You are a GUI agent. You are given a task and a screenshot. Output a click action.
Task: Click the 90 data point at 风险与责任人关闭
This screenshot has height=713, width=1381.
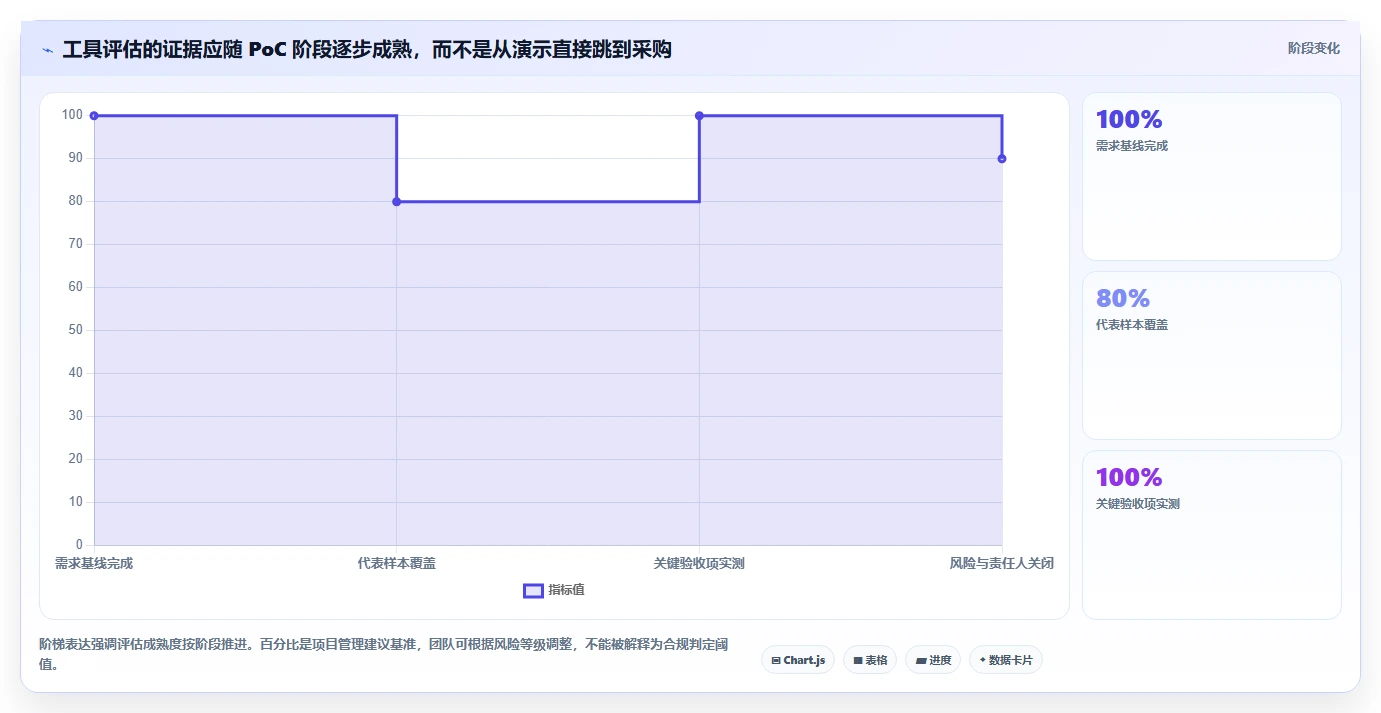coord(1002,159)
